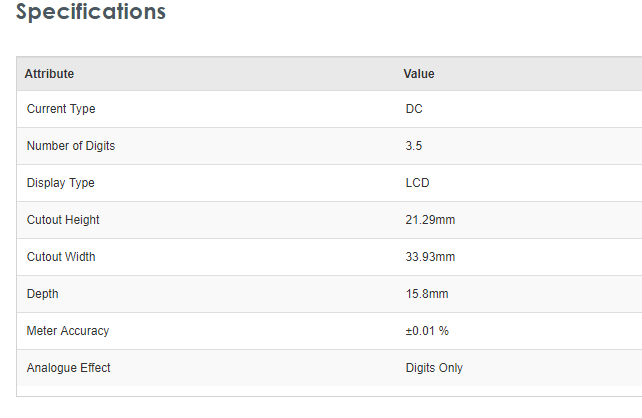Click the Specifications heading
The image size is (642, 418).
pyautogui.click(x=91, y=13)
